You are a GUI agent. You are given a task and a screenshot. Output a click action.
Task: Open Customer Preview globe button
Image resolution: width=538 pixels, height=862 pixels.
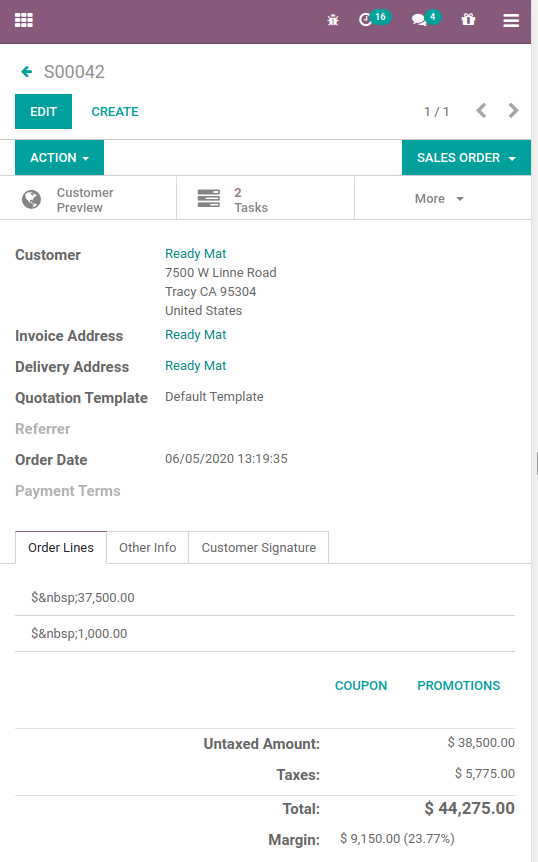click(88, 200)
